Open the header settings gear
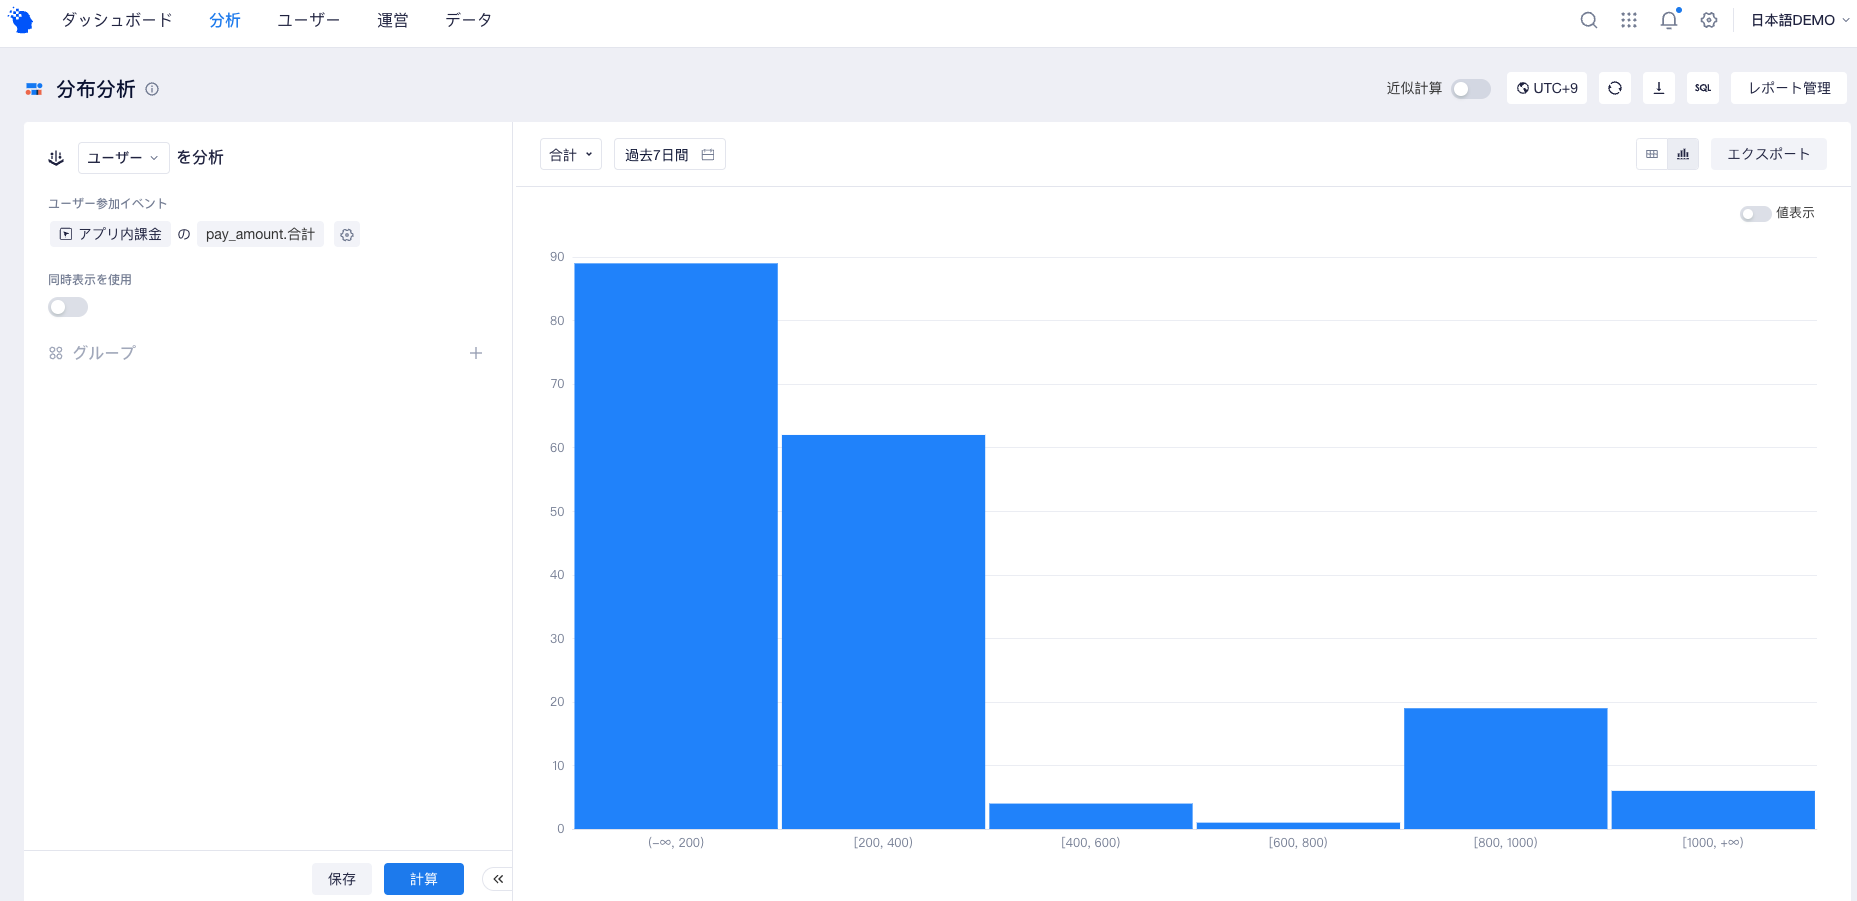The height and width of the screenshot is (901, 1857). (1709, 20)
